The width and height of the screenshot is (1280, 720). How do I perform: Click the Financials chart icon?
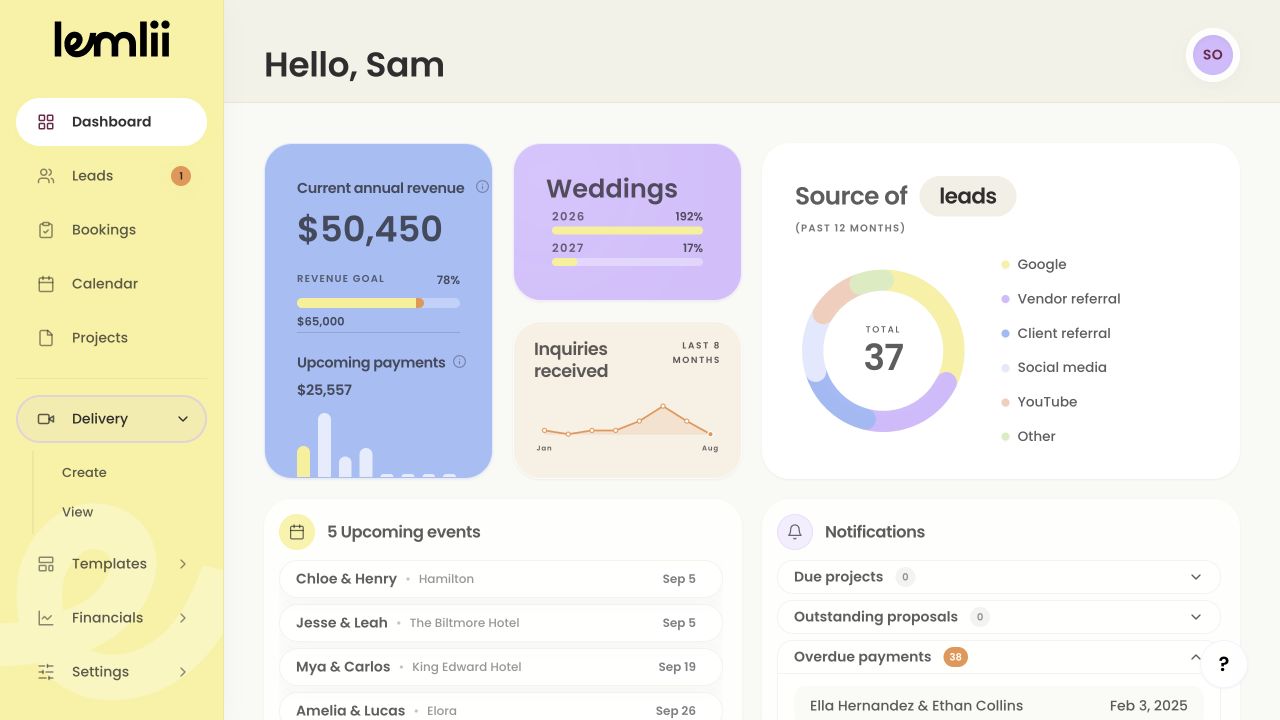[x=46, y=618]
